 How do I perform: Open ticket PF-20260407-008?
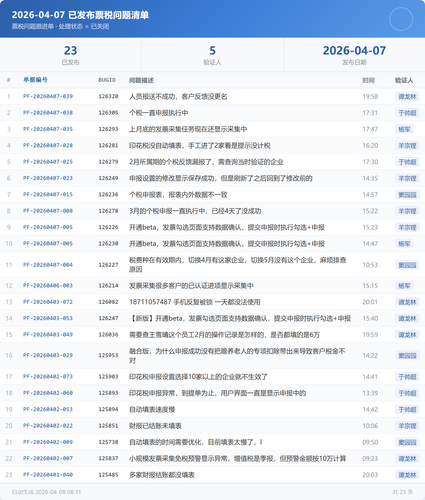(48, 211)
